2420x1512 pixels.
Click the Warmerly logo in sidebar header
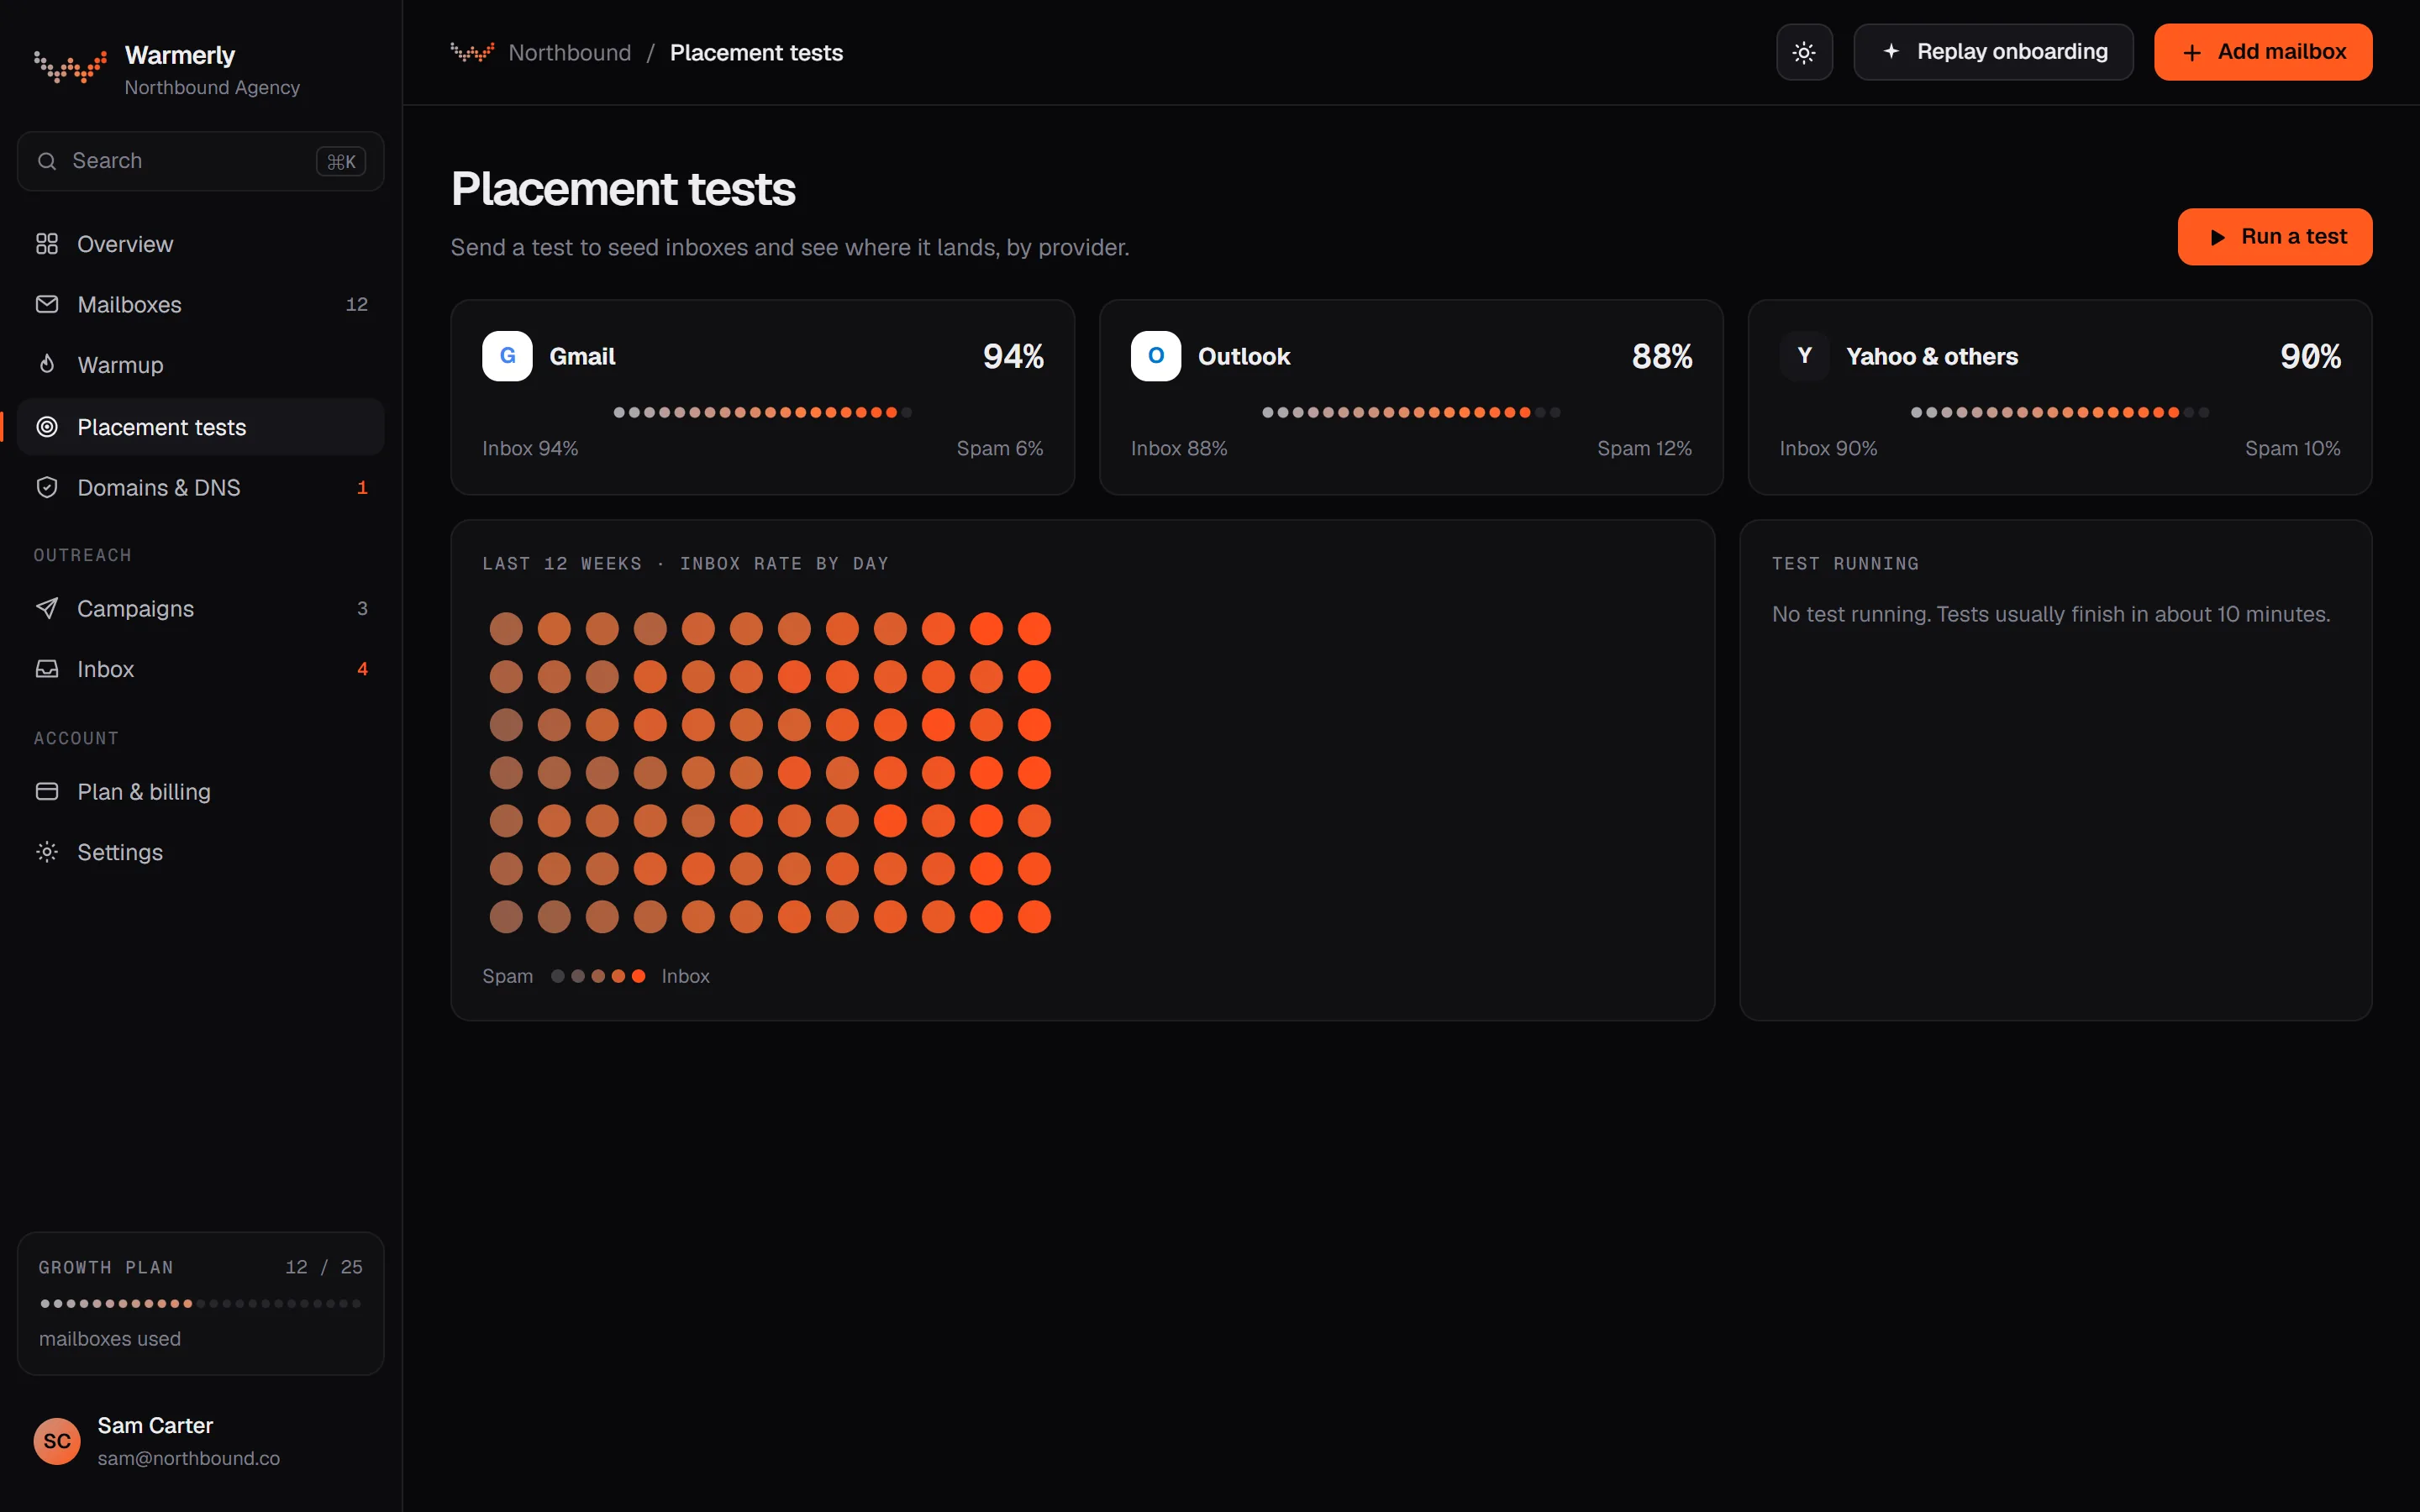[70, 67]
